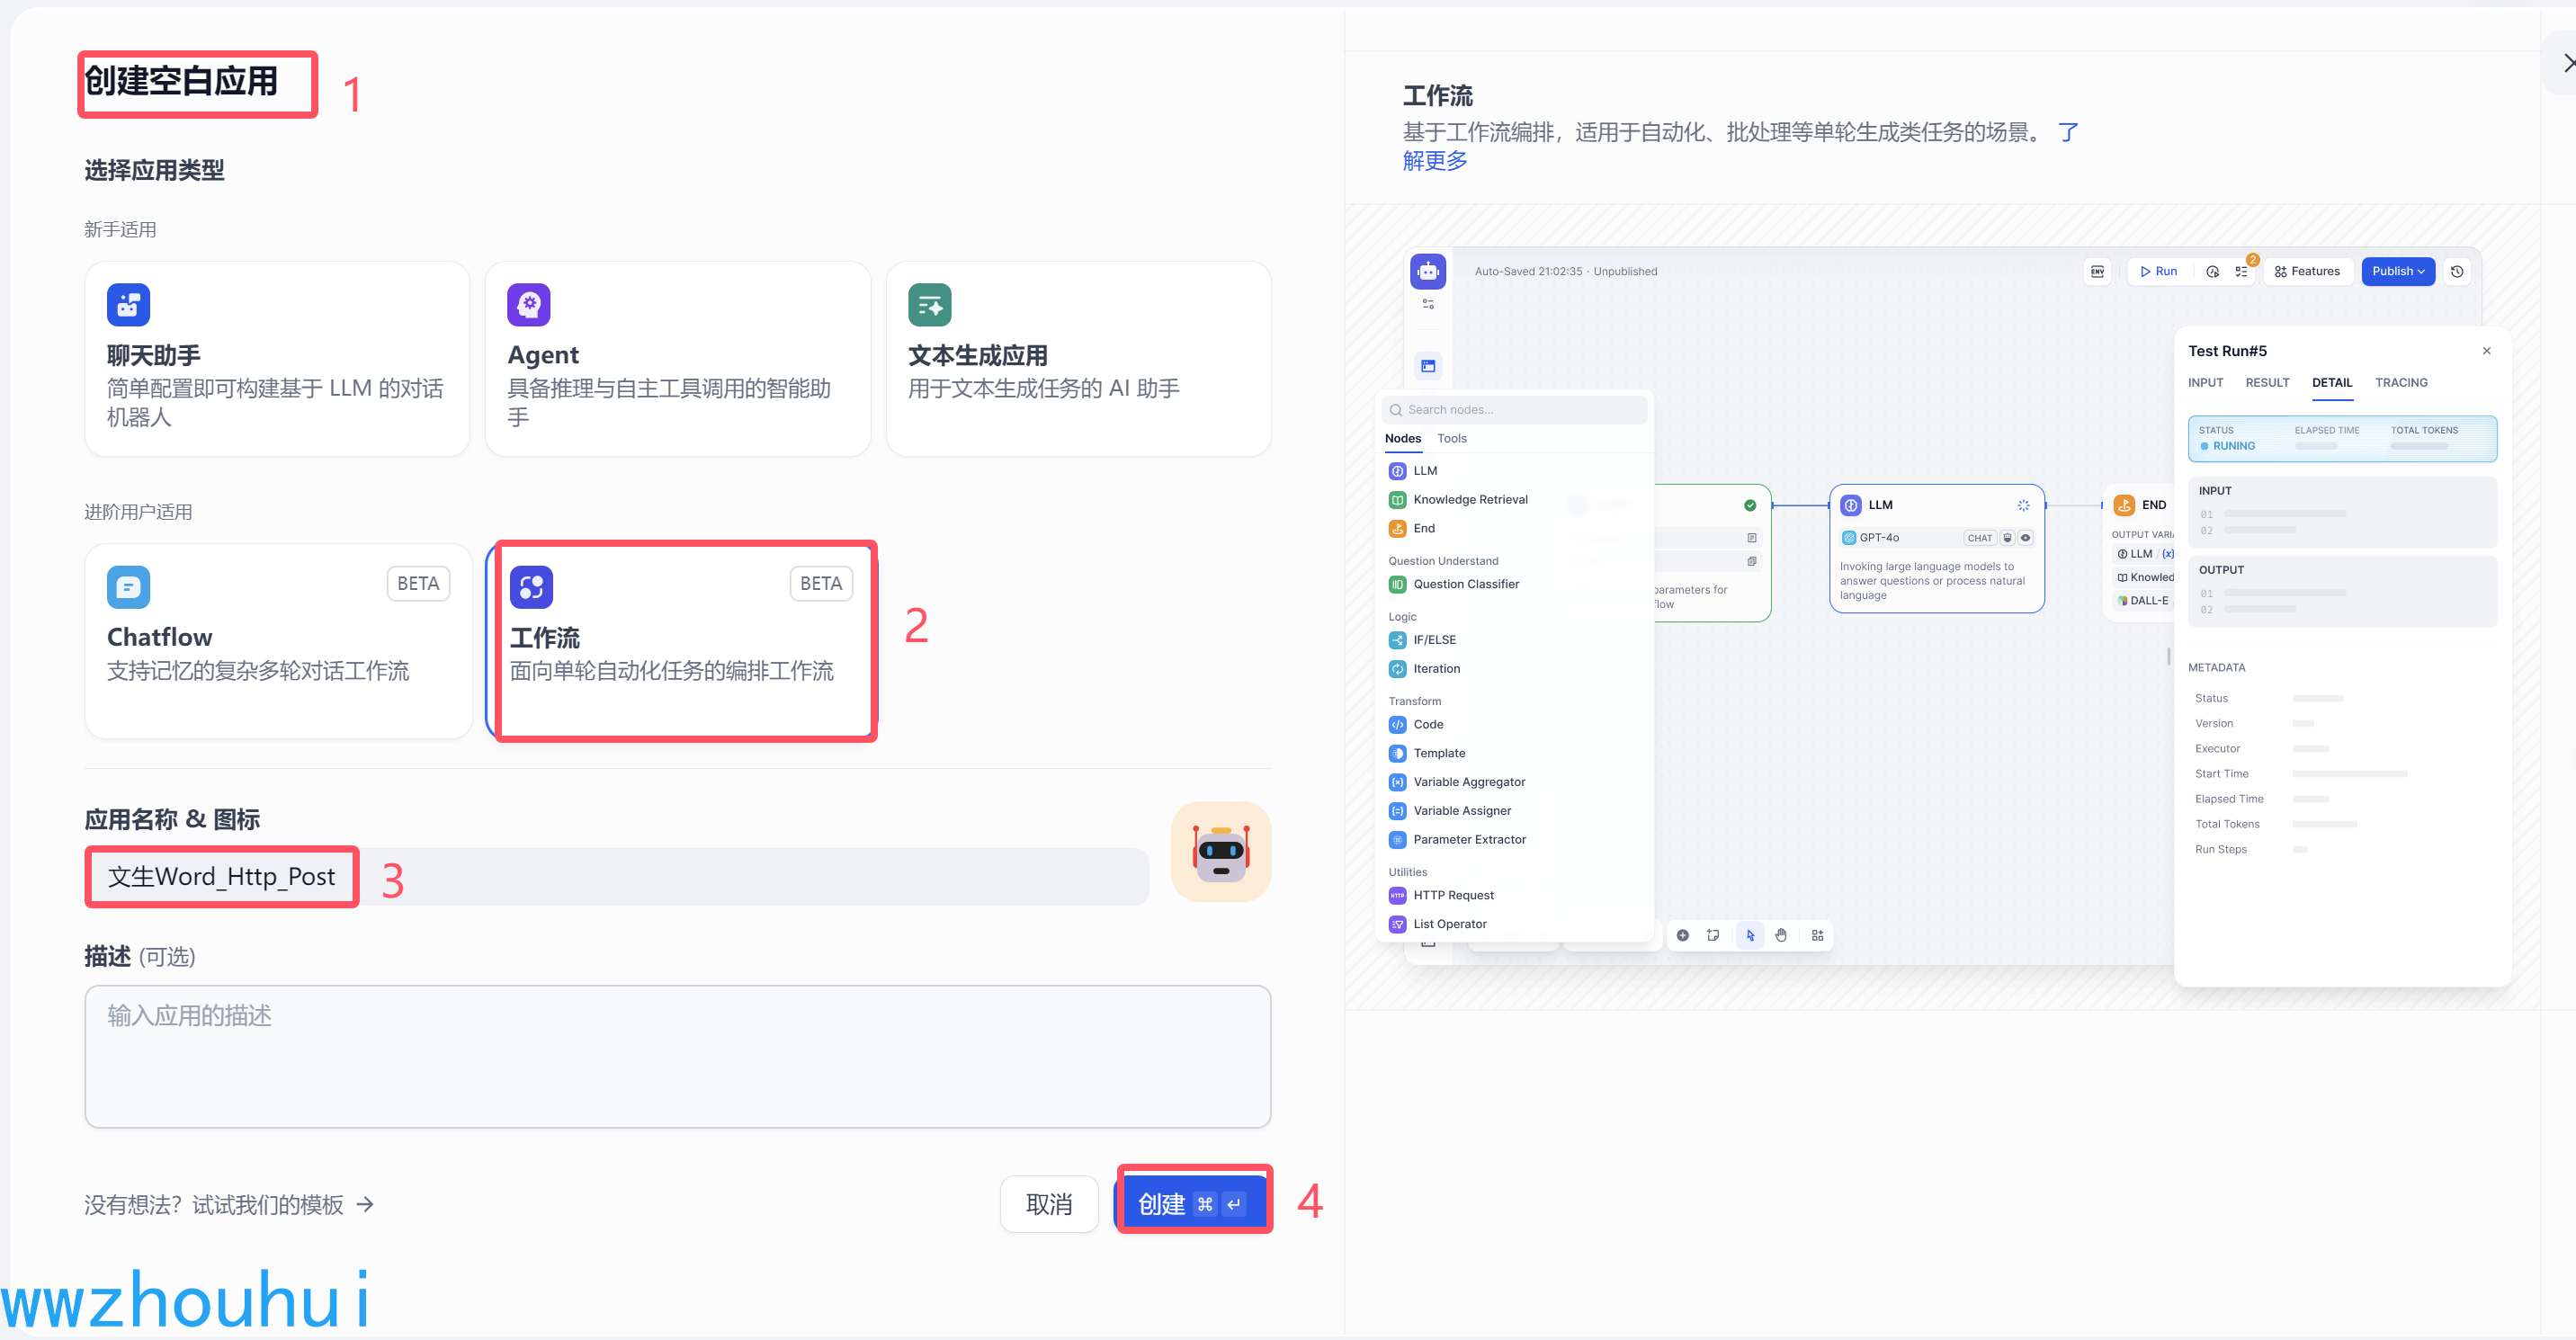This screenshot has height=1340, width=2576.
Task: Click the Agent brain icon
Action: point(528,304)
